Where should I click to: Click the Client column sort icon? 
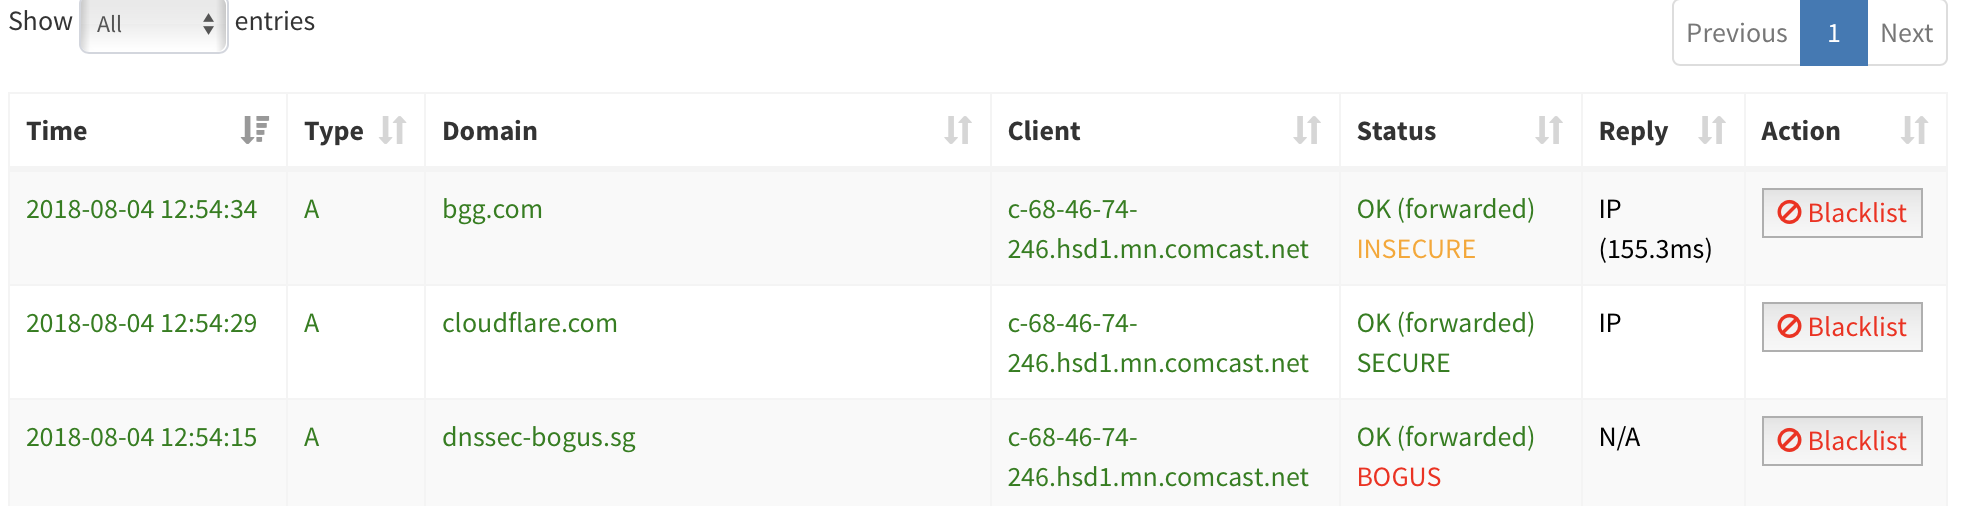[1307, 130]
